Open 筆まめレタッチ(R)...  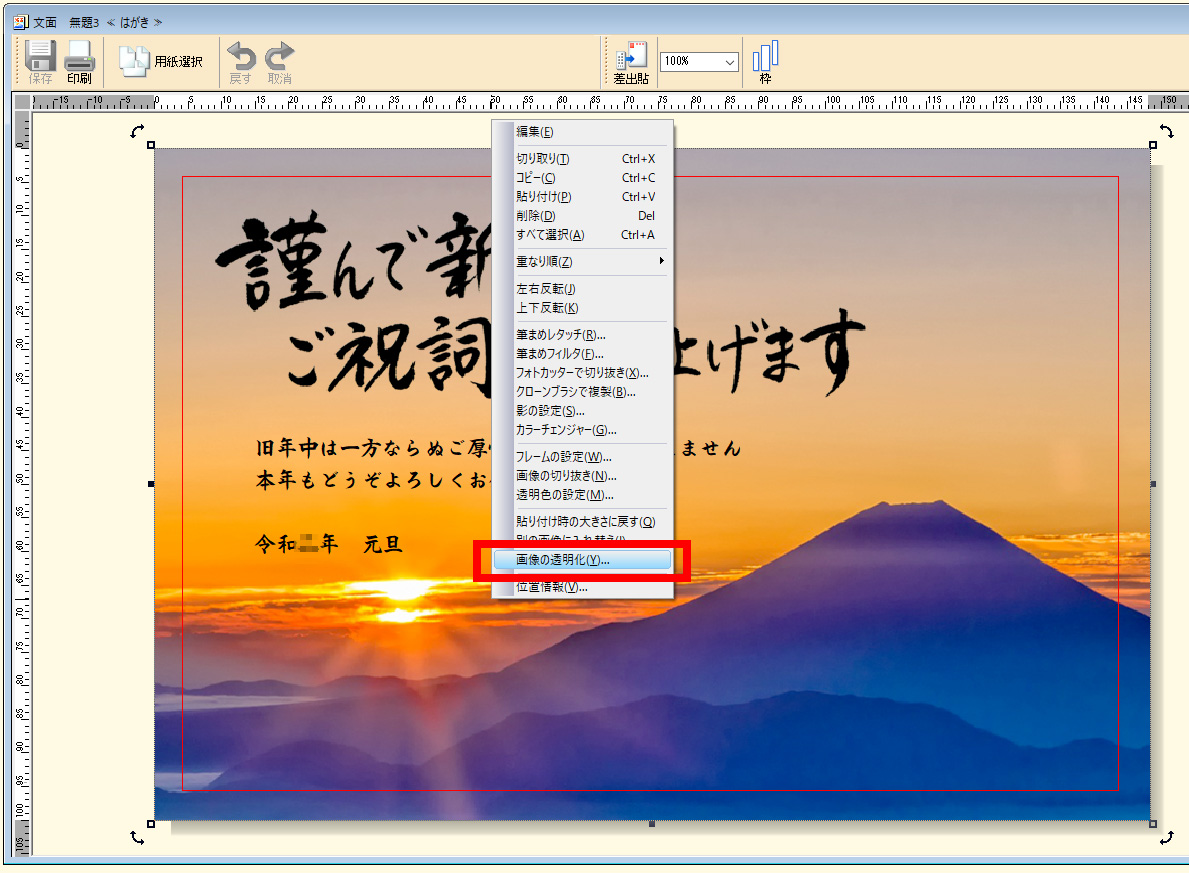point(582,334)
